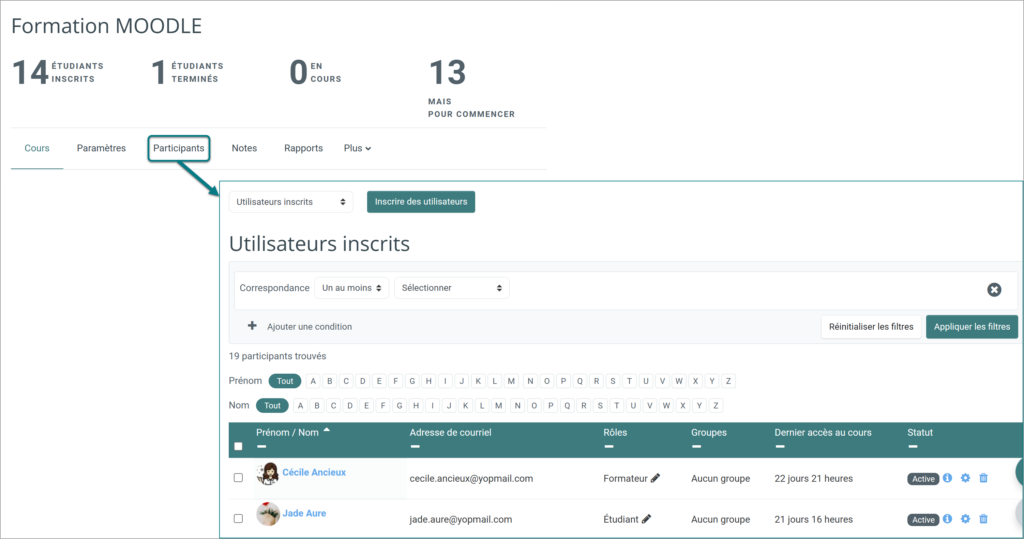This screenshot has height=539, width=1024.
Task: Open enrolment settings gear for Jade Aure
Action: click(965, 519)
